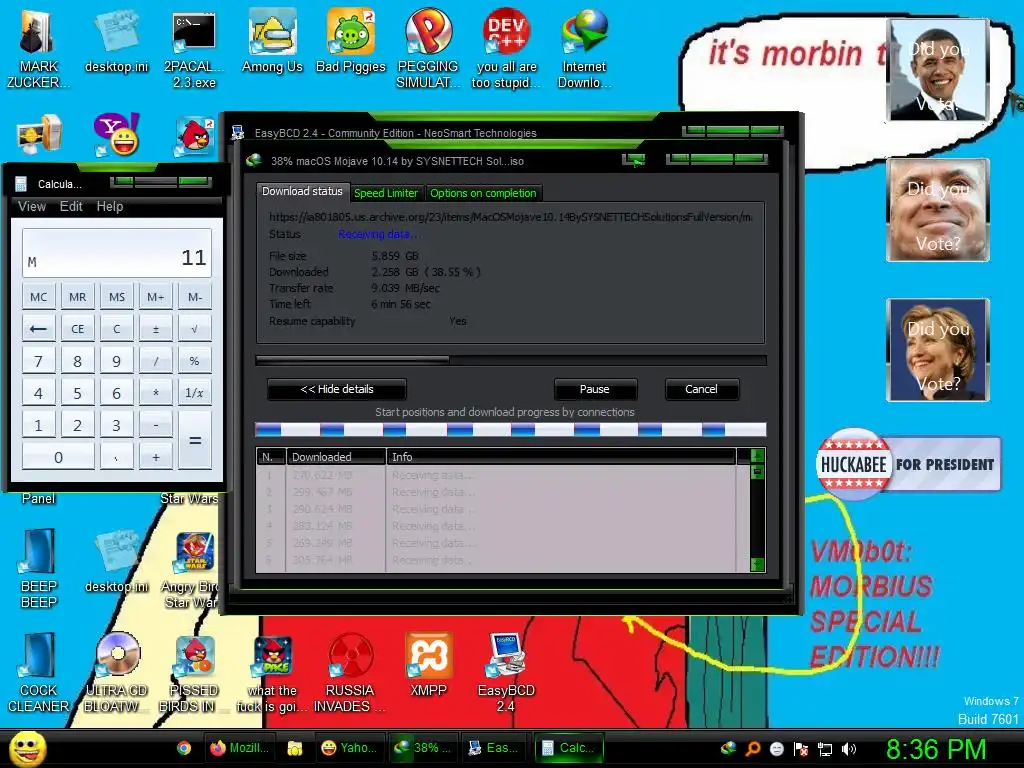Cancel the download
The width and height of the screenshot is (1024, 768).
pyautogui.click(x=701, y=389)
